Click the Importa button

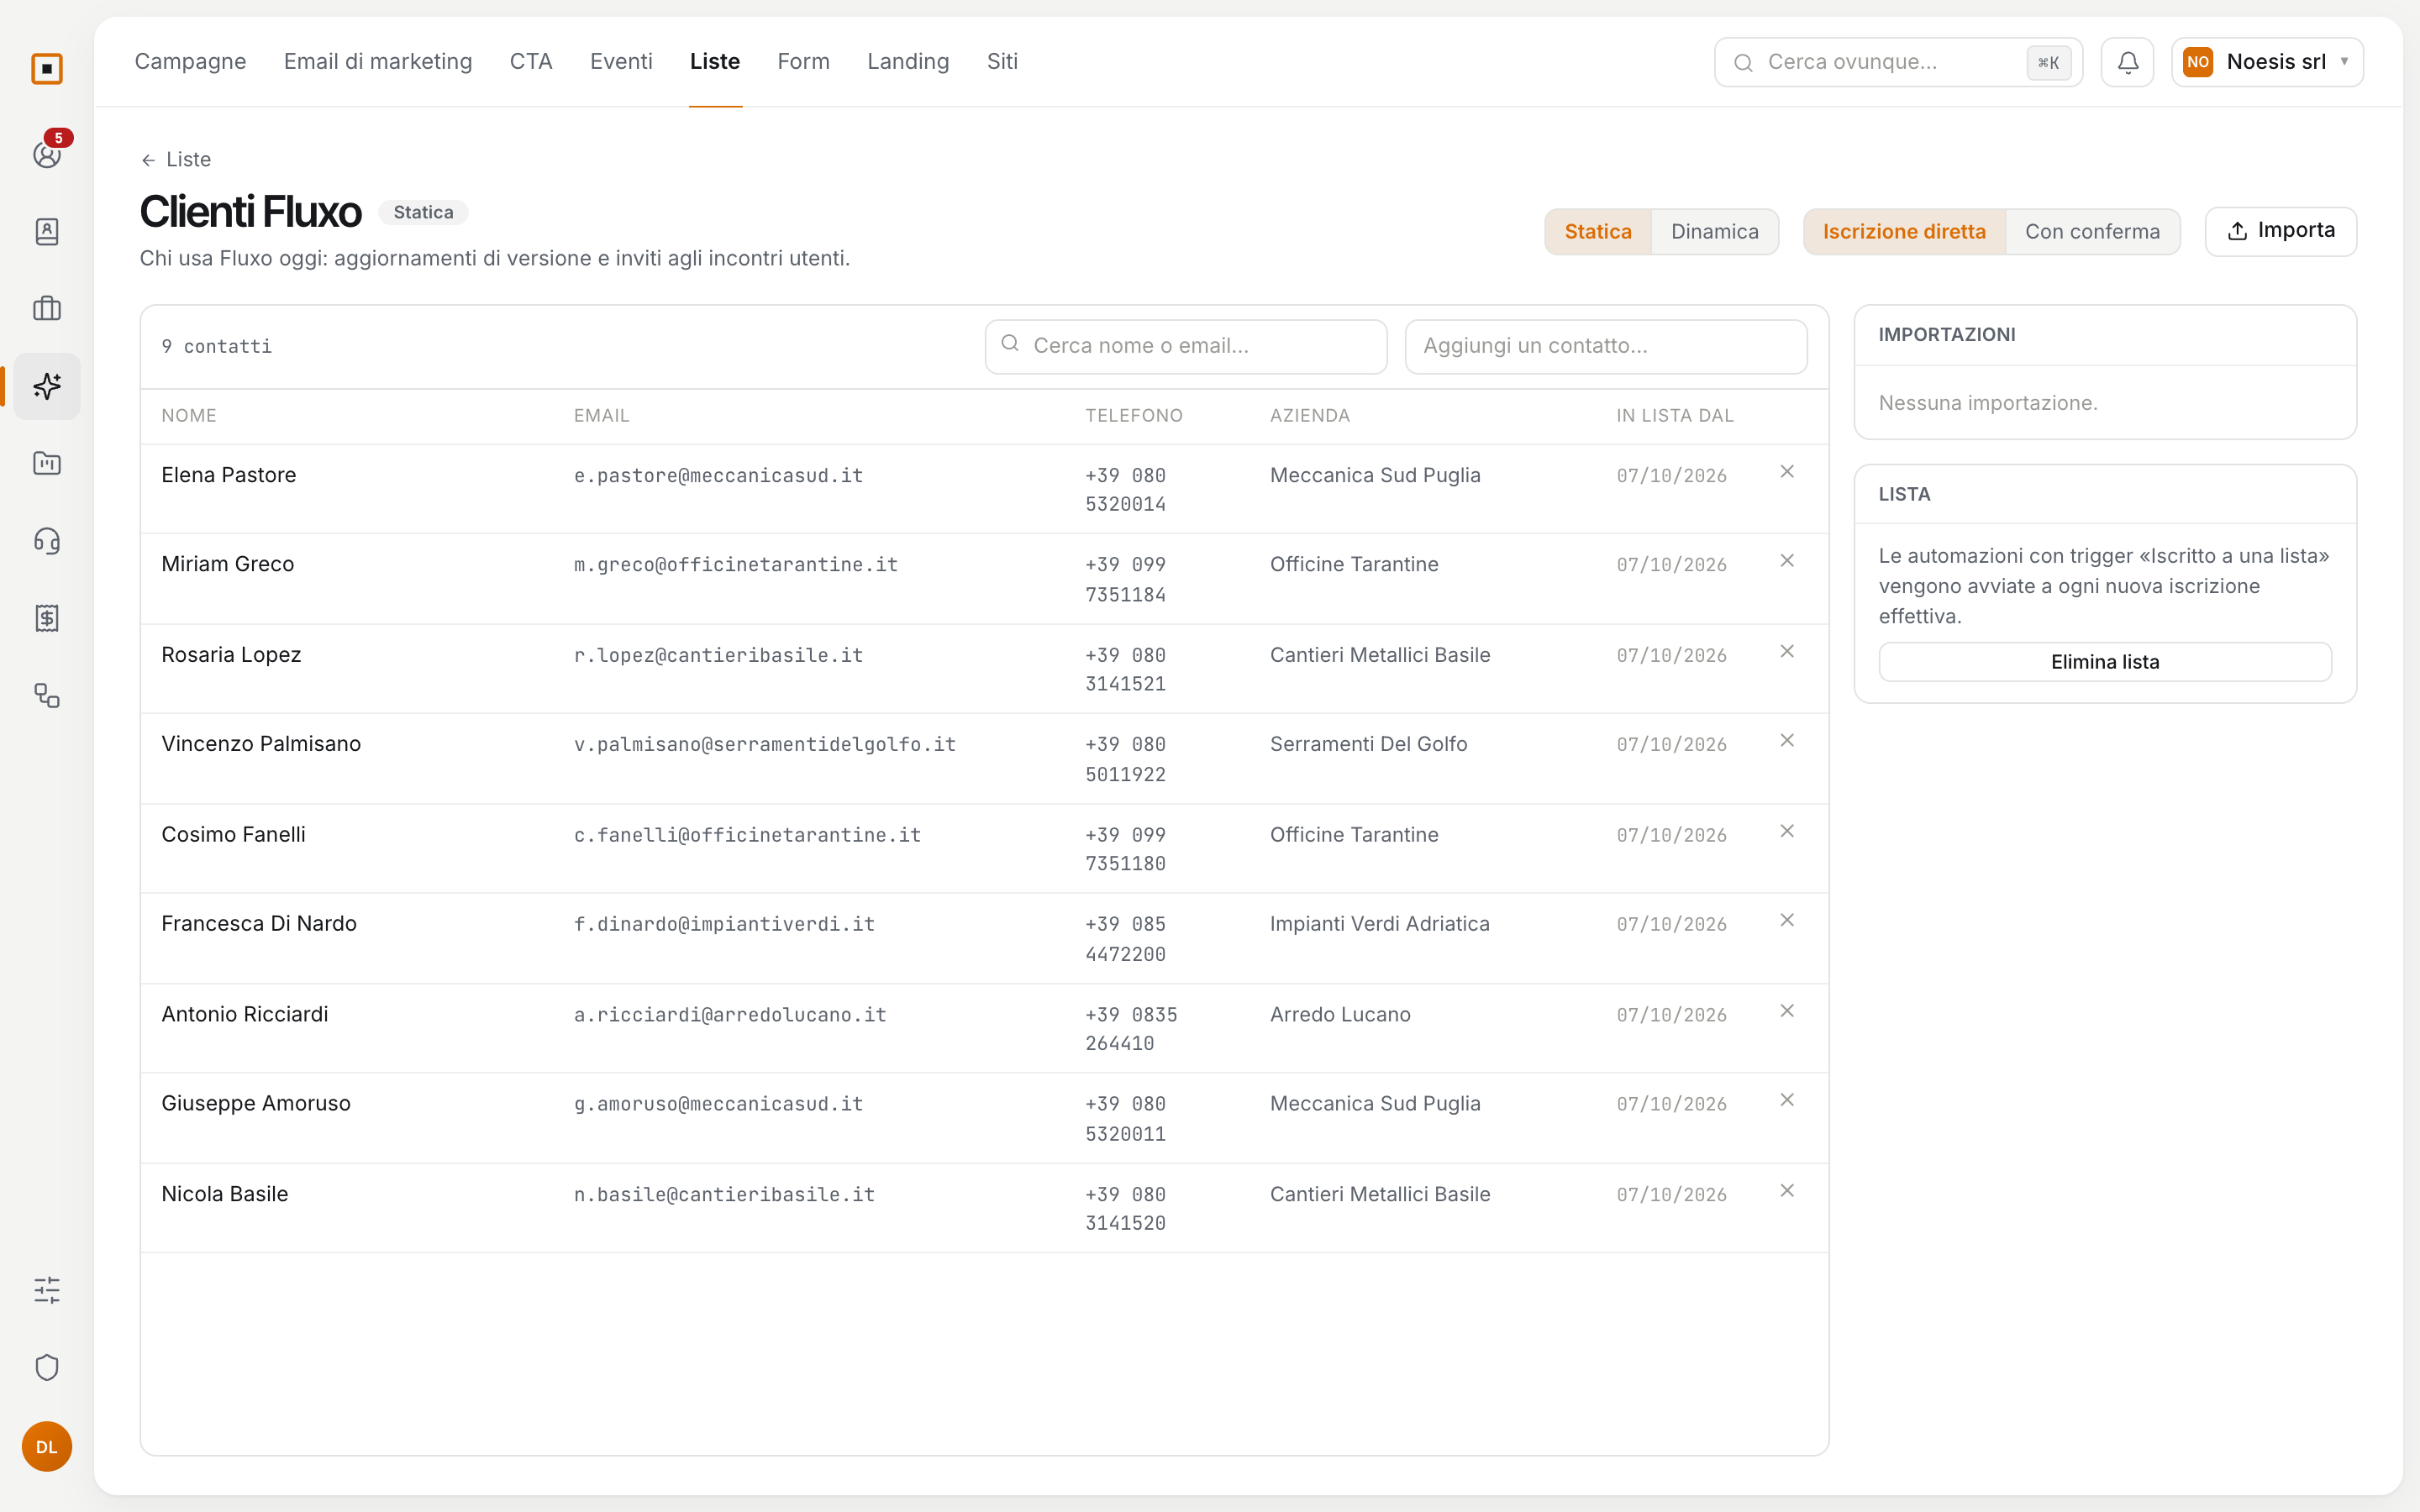click(x=2280, y=231)
